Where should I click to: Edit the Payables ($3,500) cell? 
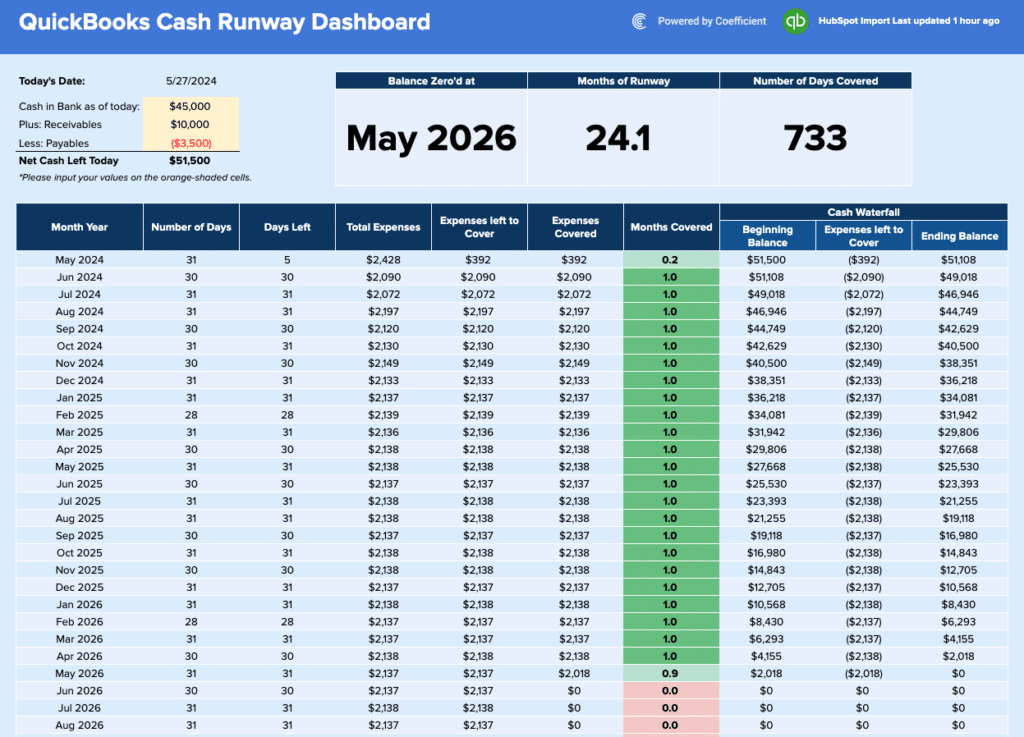click(191, 143)
